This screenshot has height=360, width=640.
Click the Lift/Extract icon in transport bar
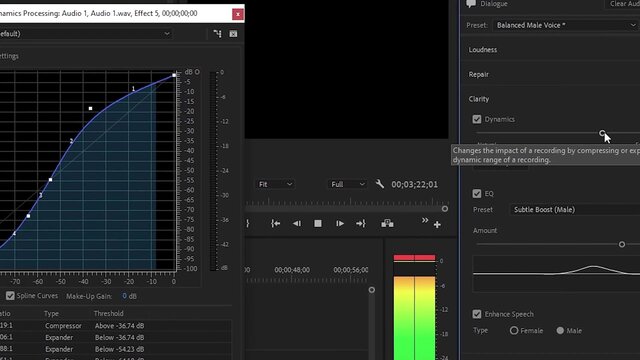click(387, 224)
